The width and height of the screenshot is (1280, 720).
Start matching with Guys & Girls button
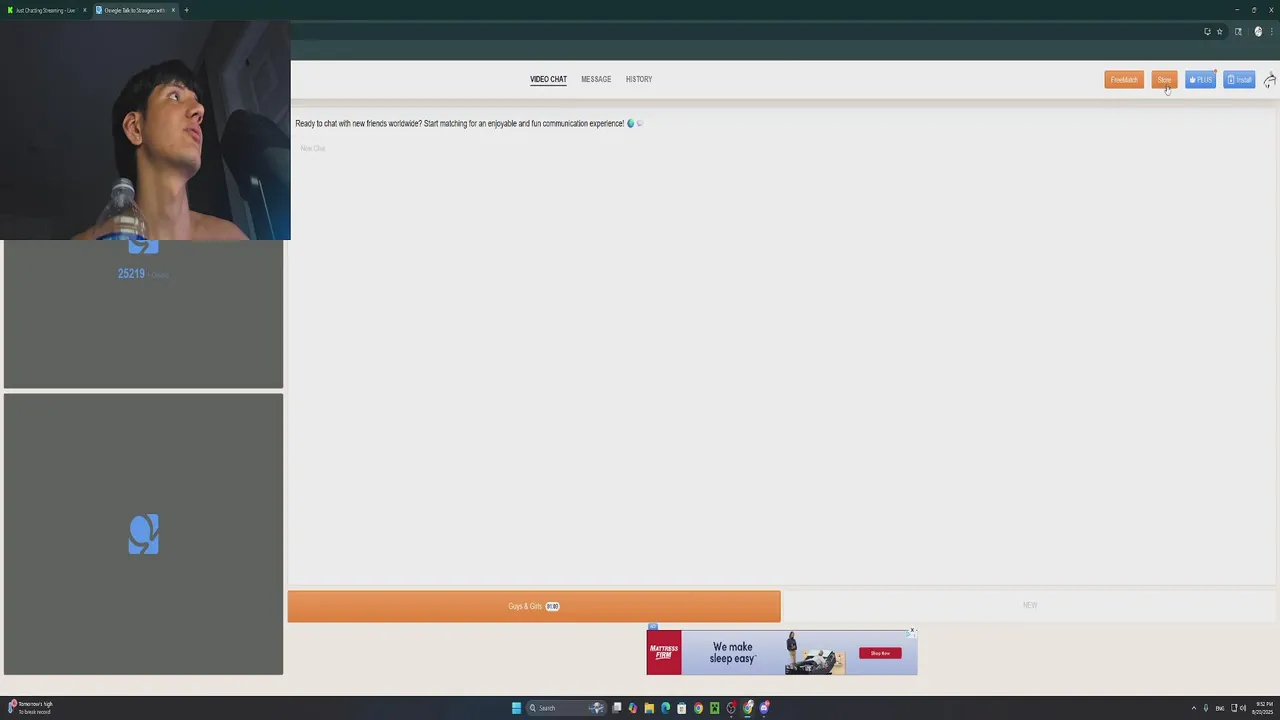pyautogui.click(x=534, y=606)
